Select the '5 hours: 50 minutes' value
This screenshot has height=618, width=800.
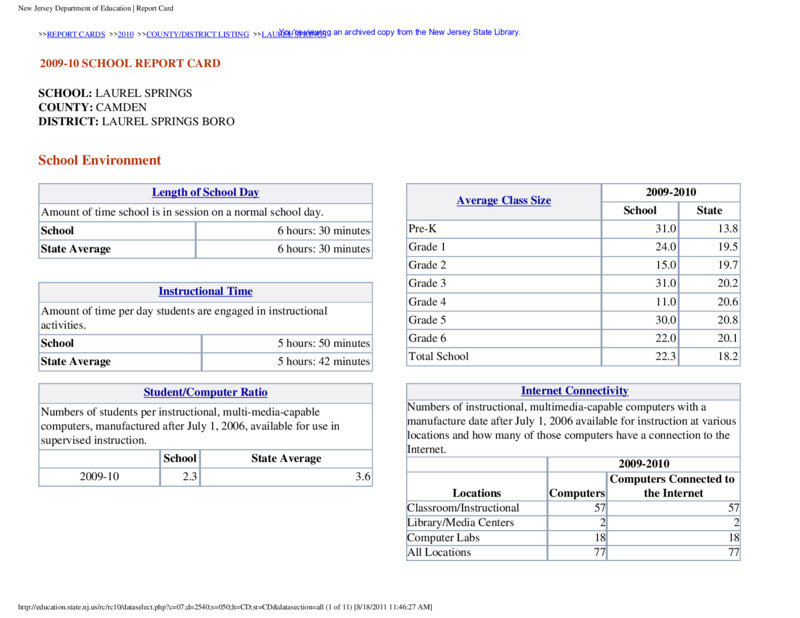(323, 343)
